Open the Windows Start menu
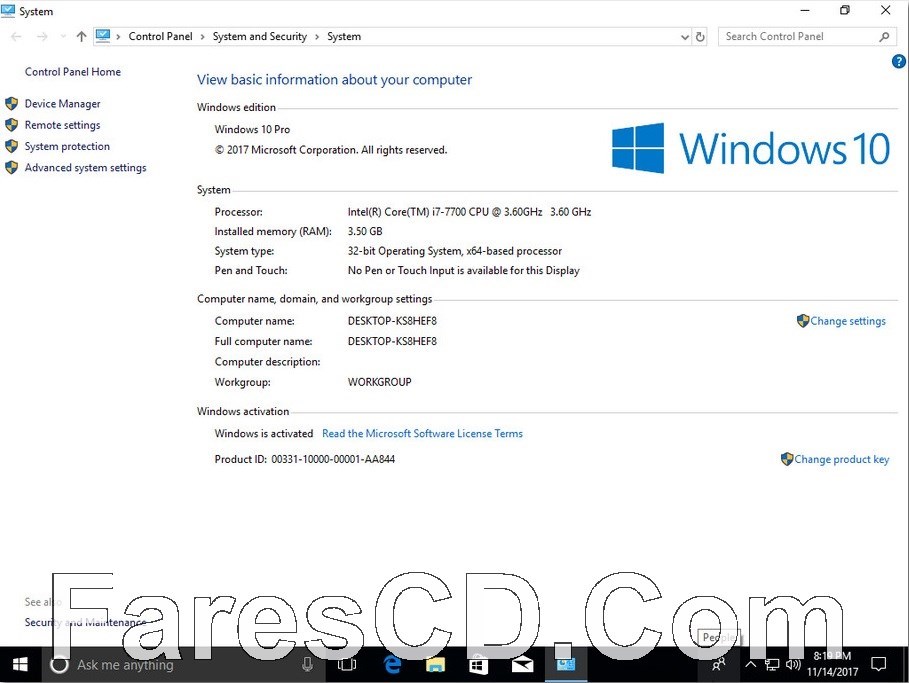Screen dimensions: 909x683 tap(20, 664)
